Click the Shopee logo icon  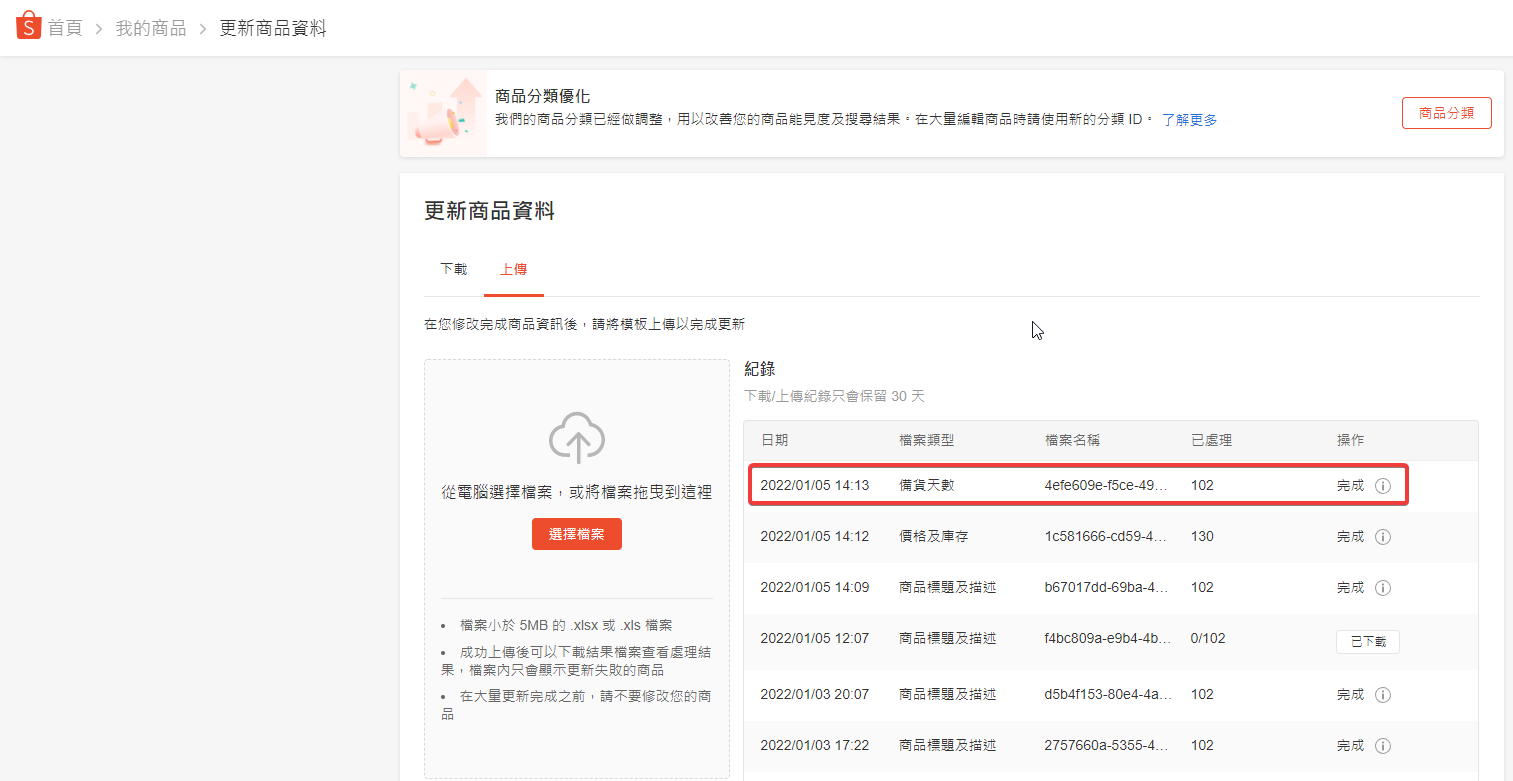(x=29, y=26)
